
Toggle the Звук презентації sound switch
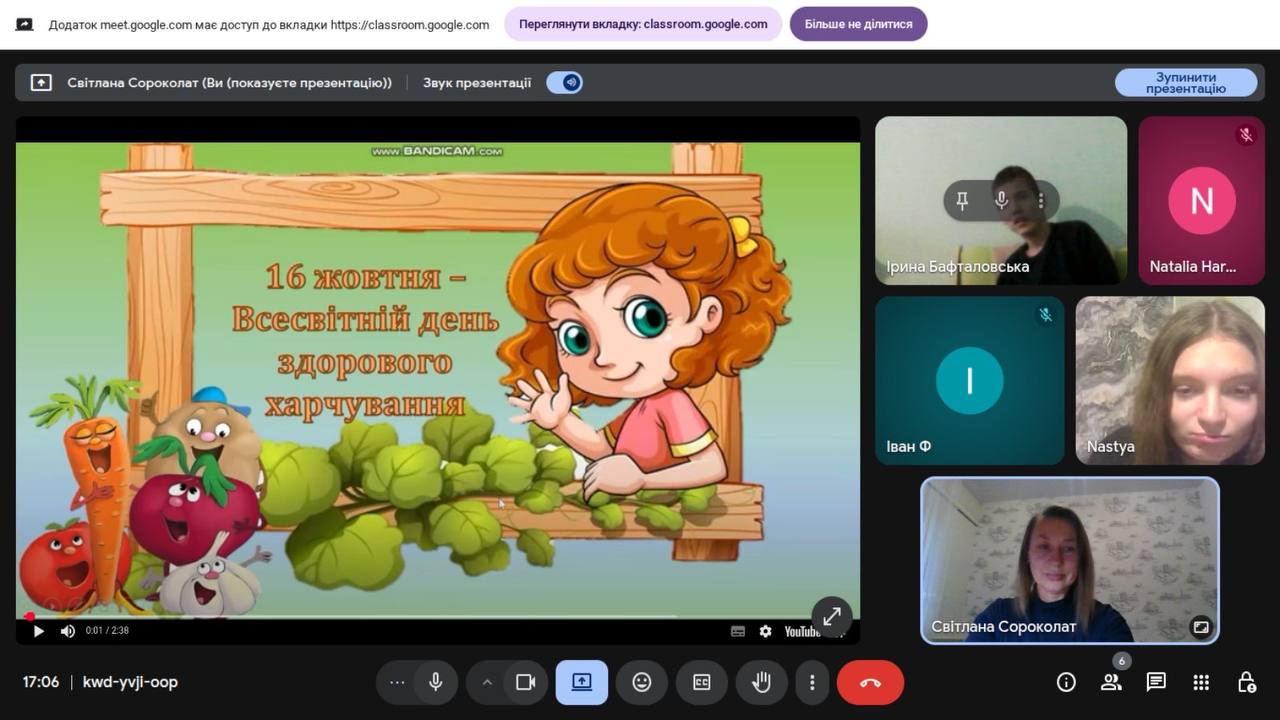pyautogui.click(x=565, y=83)
